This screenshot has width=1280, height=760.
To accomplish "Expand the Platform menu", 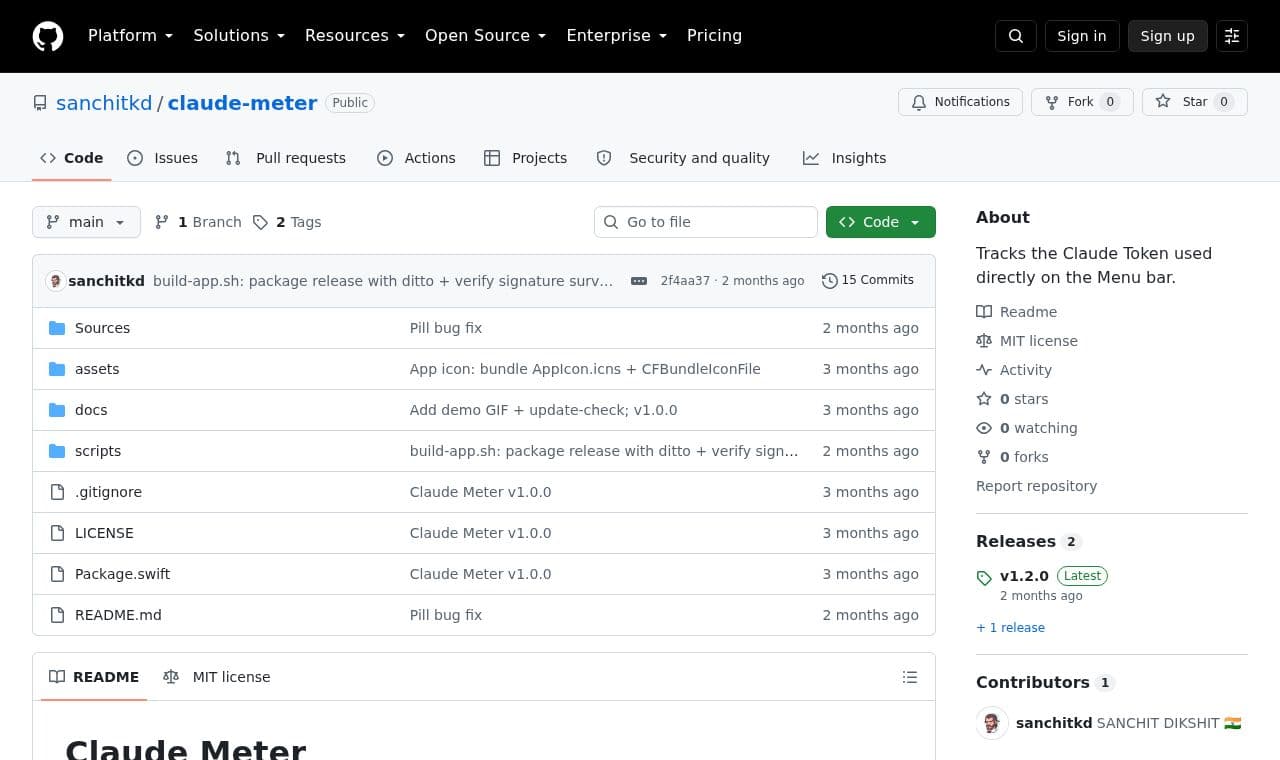I will click(131, 36).
